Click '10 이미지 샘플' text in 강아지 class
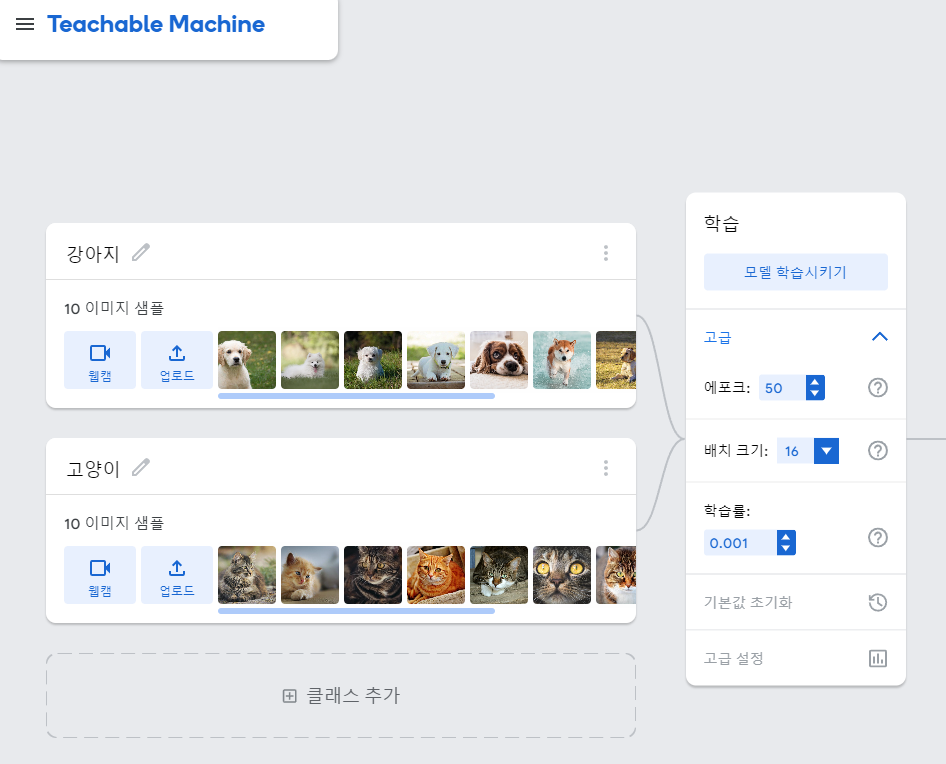This screenshot has height=764, width=946. pos(114,308)
